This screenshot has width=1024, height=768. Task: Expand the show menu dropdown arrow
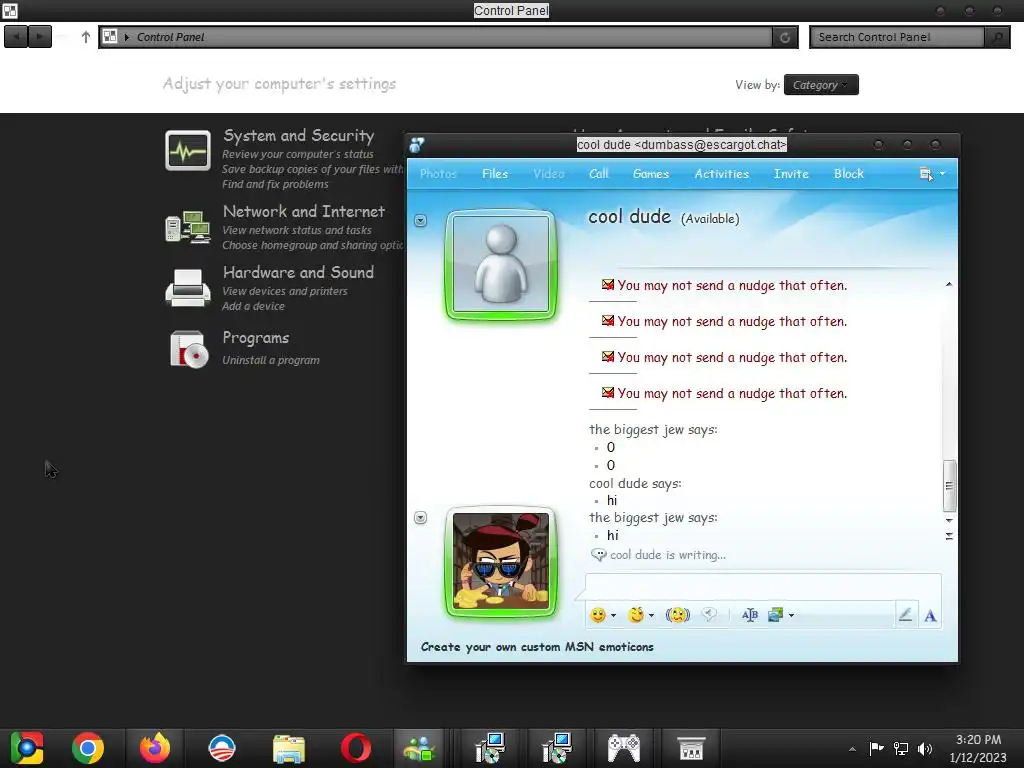942,174
